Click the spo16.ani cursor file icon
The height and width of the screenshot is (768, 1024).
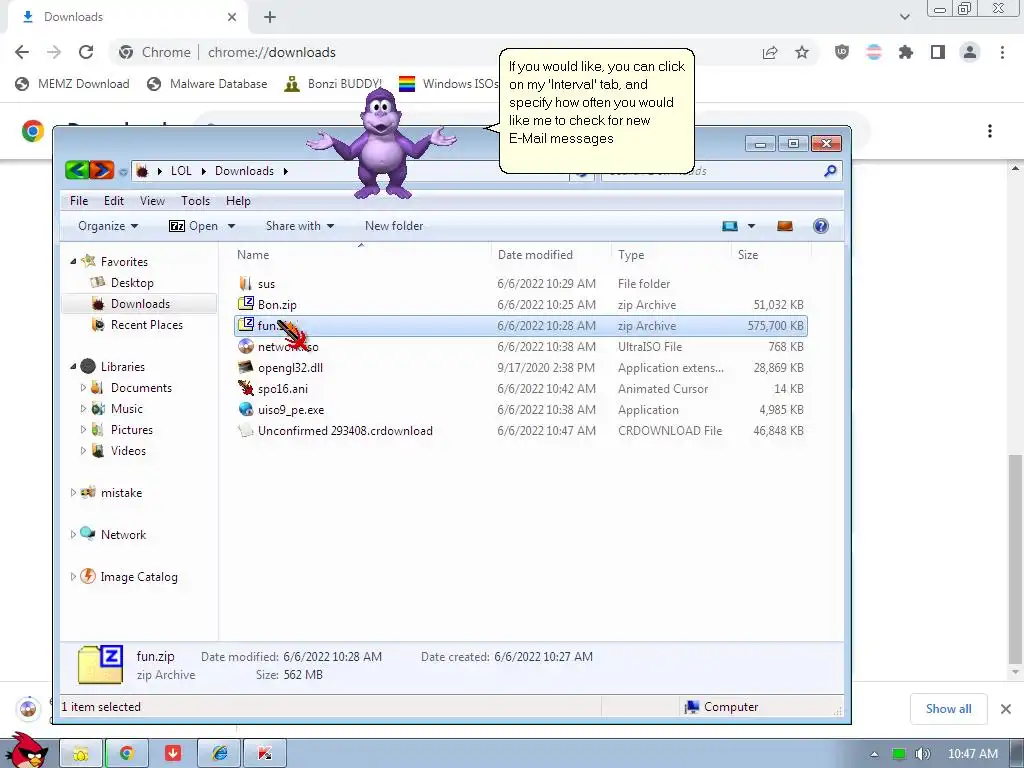tap(246, 388)
